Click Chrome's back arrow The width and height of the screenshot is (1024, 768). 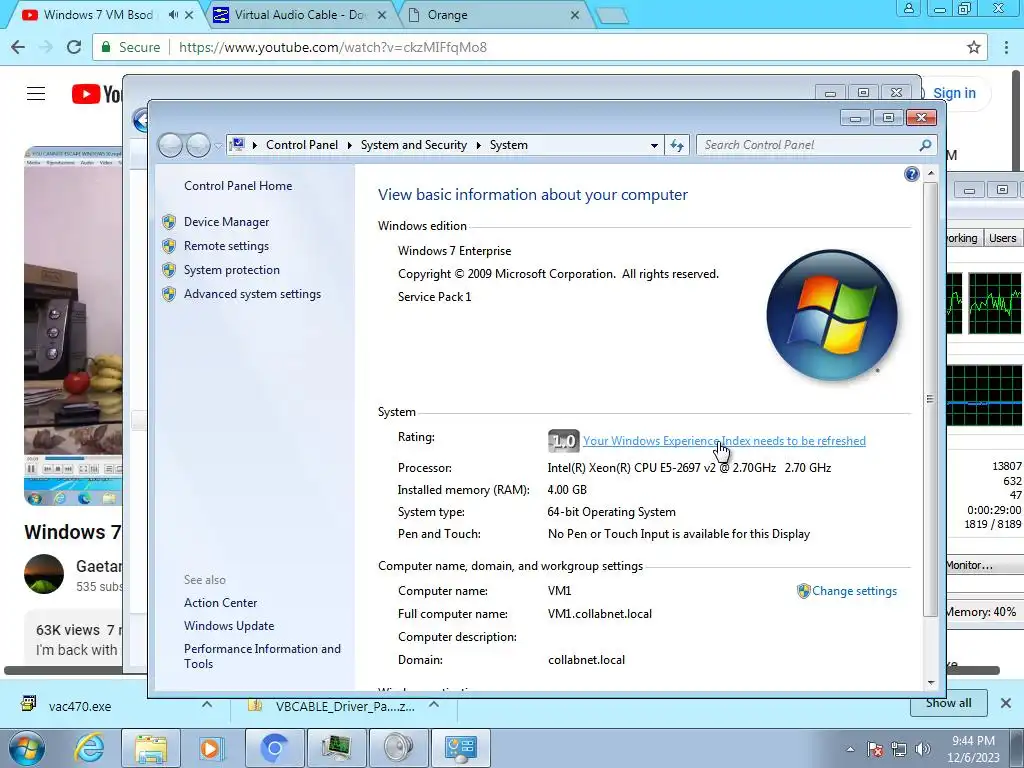pos(18,47)
